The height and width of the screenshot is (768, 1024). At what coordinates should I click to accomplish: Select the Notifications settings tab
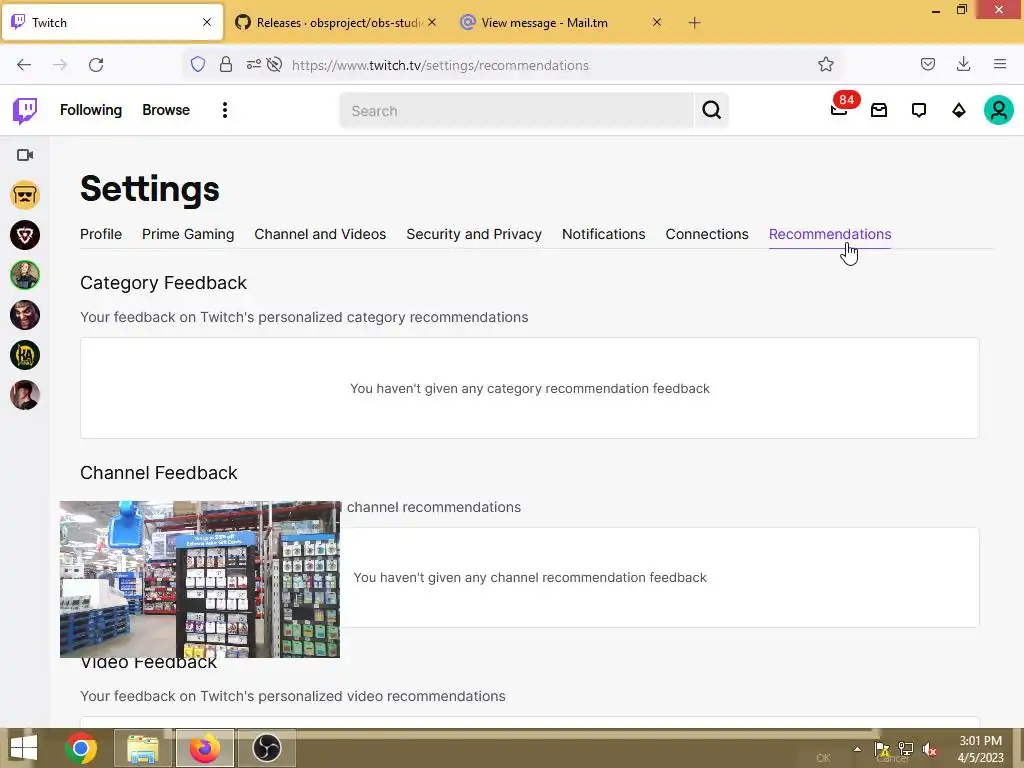(x=603, y=234)
